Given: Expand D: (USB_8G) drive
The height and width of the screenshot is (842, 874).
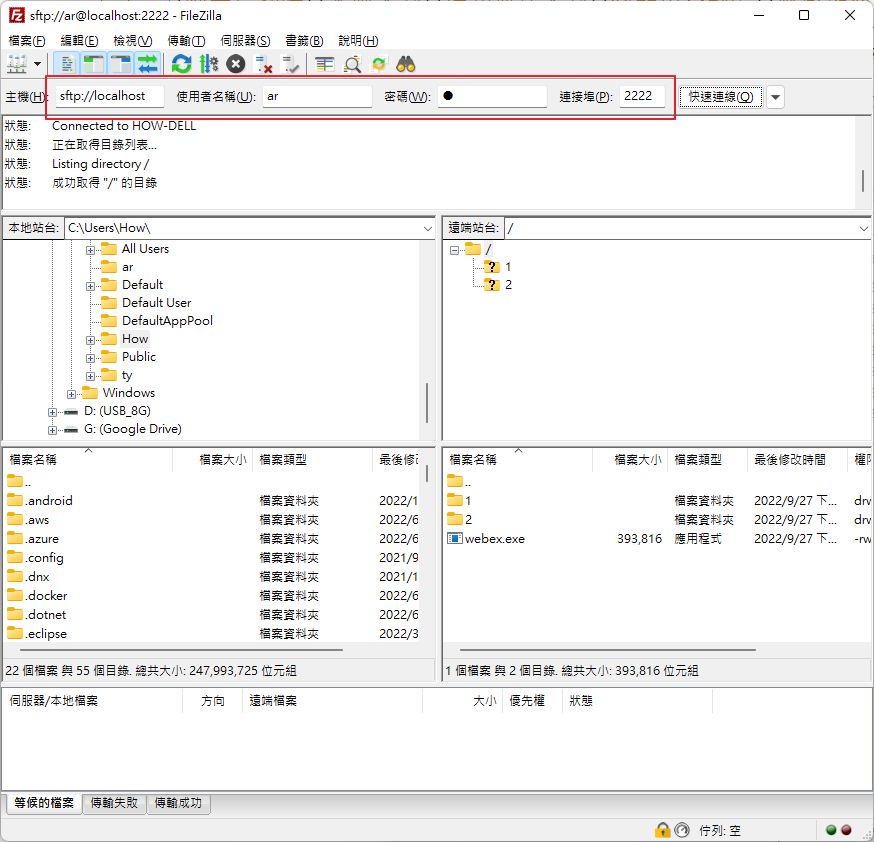Looking at the screenshot, I should tap(52, 412).
